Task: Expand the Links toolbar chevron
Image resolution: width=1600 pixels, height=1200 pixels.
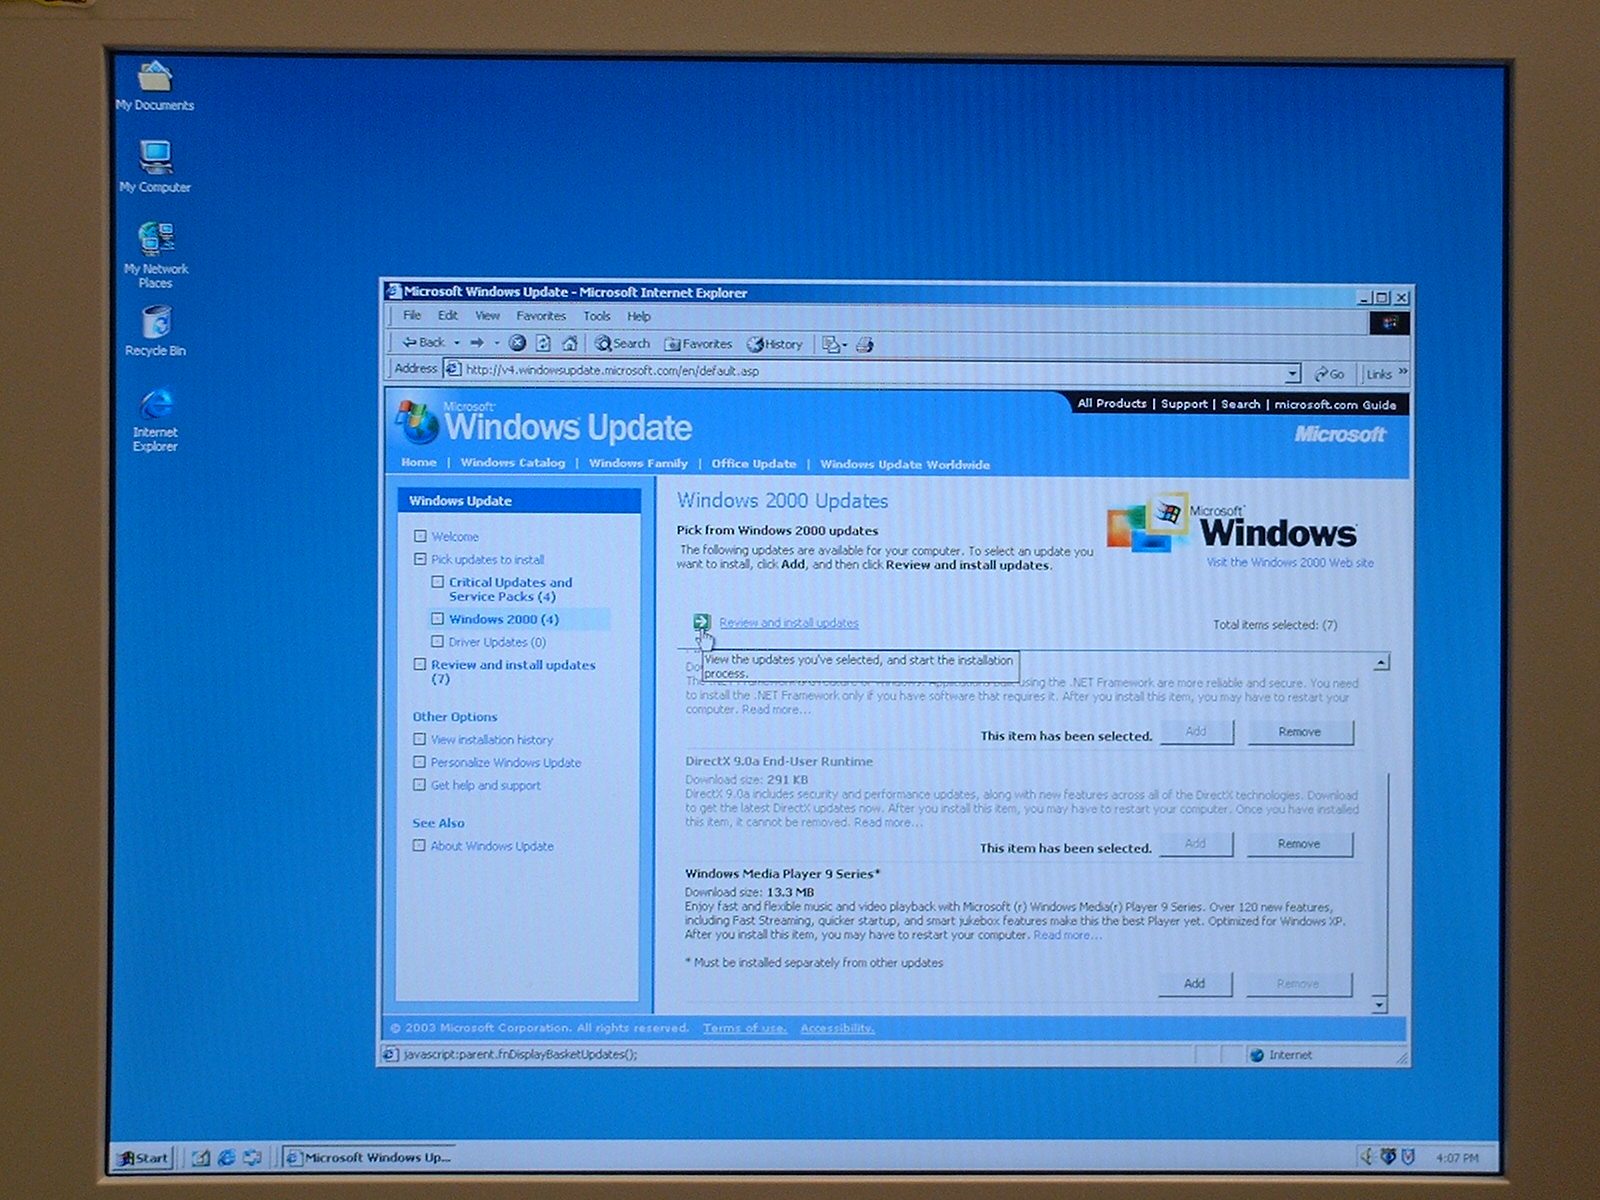Action: pyautogui.click(x=1403, y=372)
